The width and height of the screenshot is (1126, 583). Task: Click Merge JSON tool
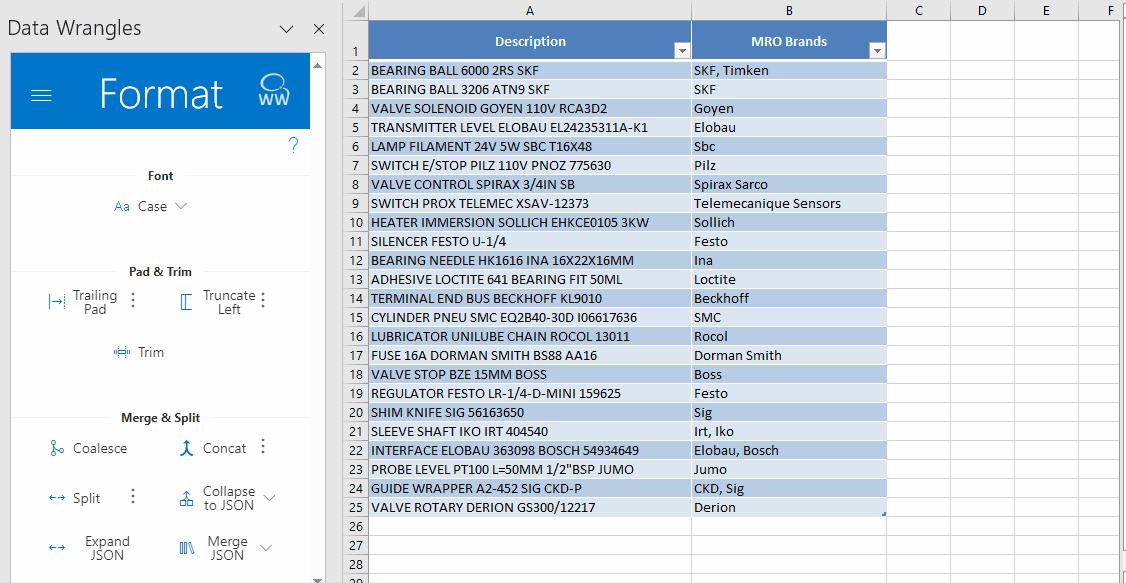[213, 548]
